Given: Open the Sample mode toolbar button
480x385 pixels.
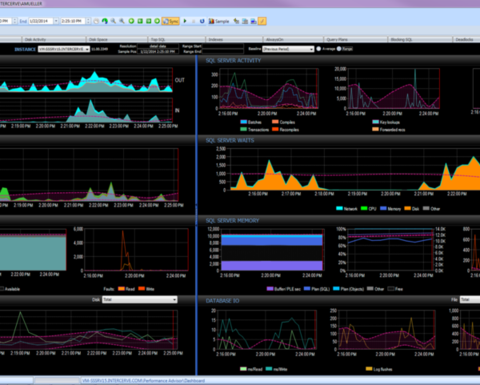Looking at the screenshot, I should point(219,21).
